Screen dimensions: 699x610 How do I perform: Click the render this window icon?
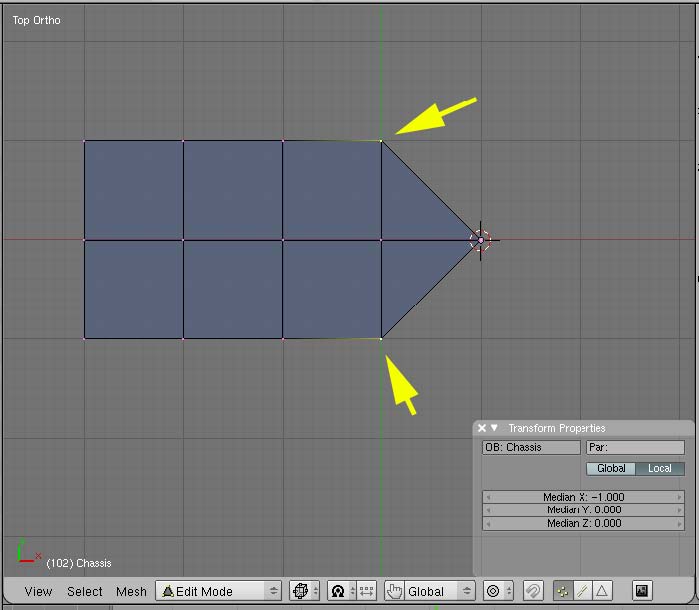pos(642,591)
